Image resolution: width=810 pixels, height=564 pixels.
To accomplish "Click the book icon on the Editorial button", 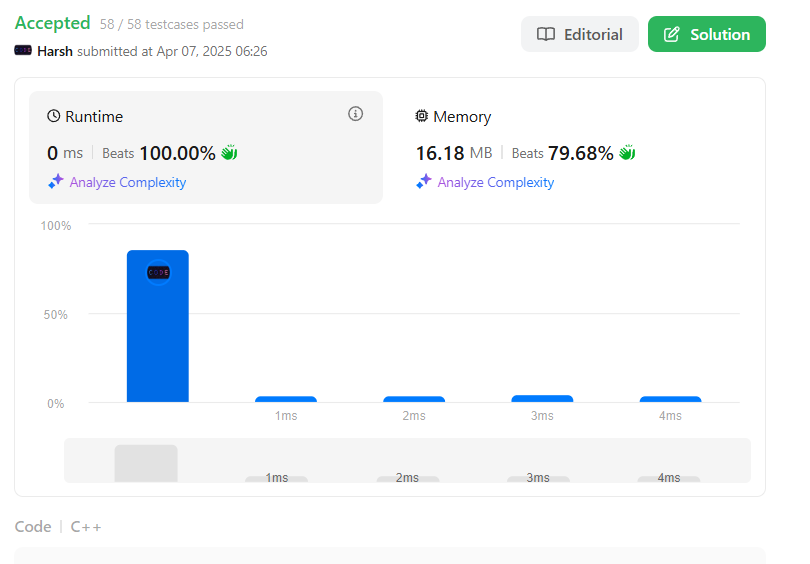I will (546, 34).
